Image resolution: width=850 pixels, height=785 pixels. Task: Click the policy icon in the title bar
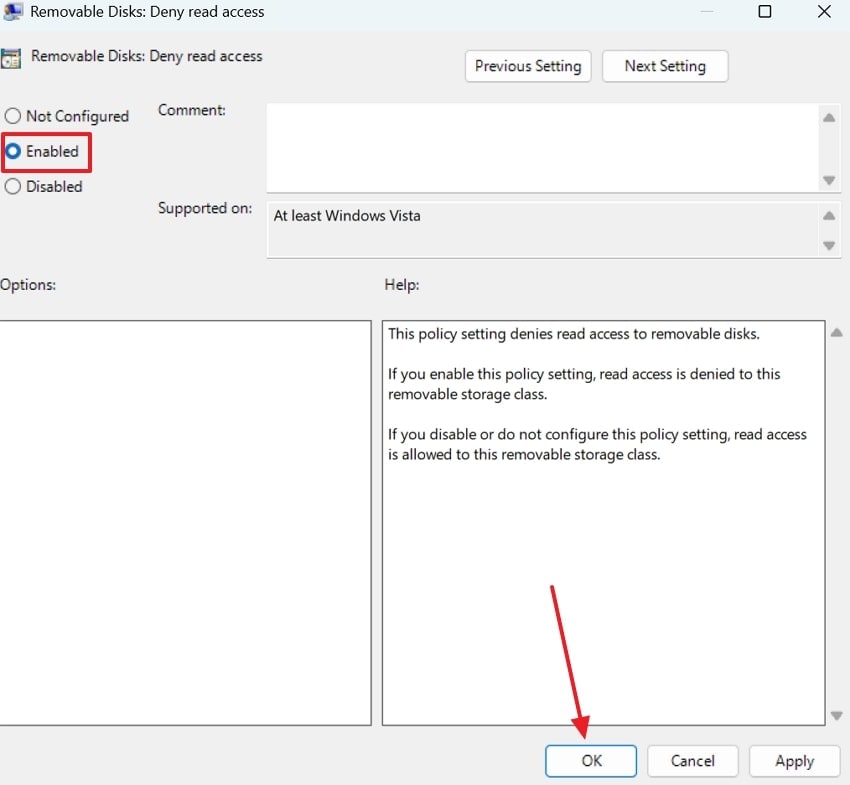13,12
